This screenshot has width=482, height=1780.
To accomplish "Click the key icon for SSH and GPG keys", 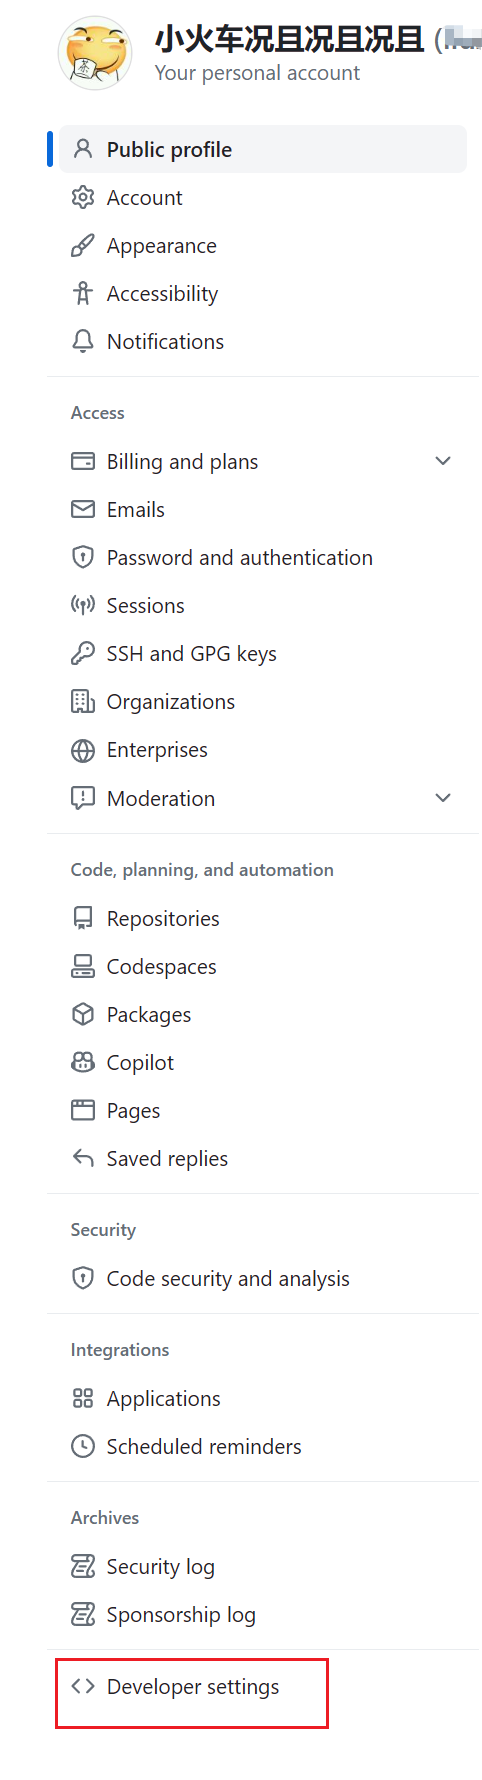I will point(83,653).
